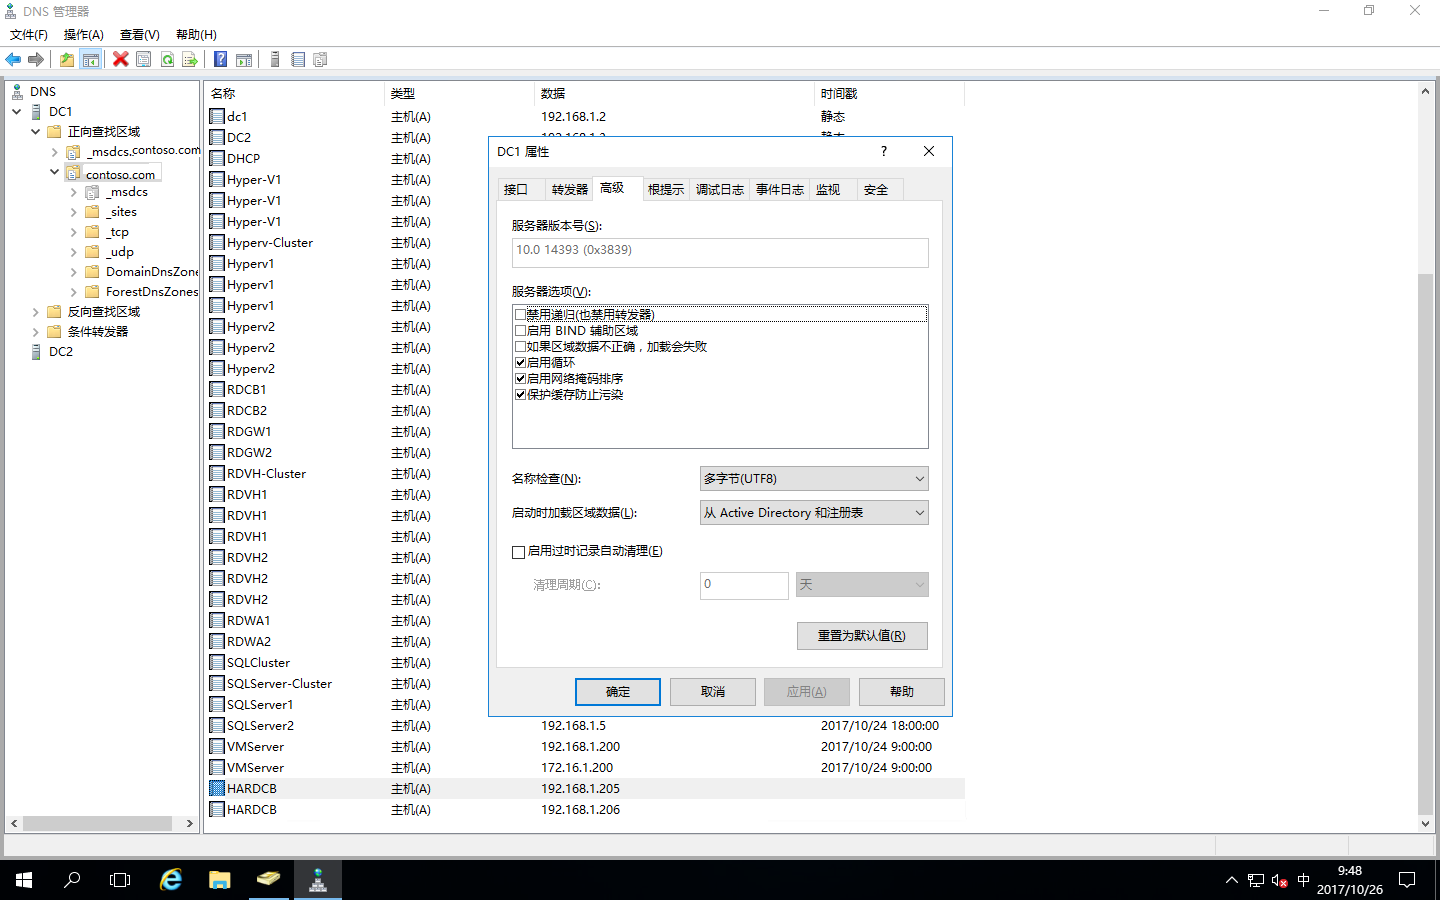Expand the conditional forwarders (条件转发器) node
The width and height of the screenshot is (1440, 900).
click(35, 332)
